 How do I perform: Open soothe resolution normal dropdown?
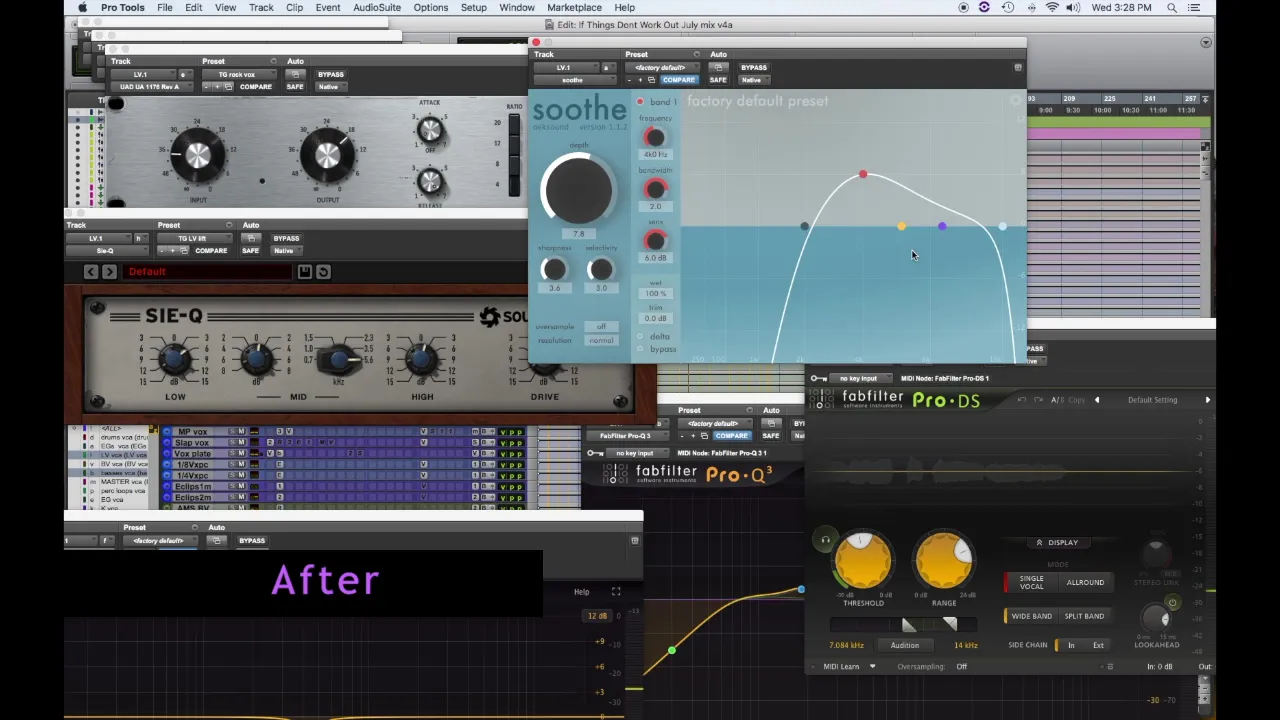click(601, 340)
